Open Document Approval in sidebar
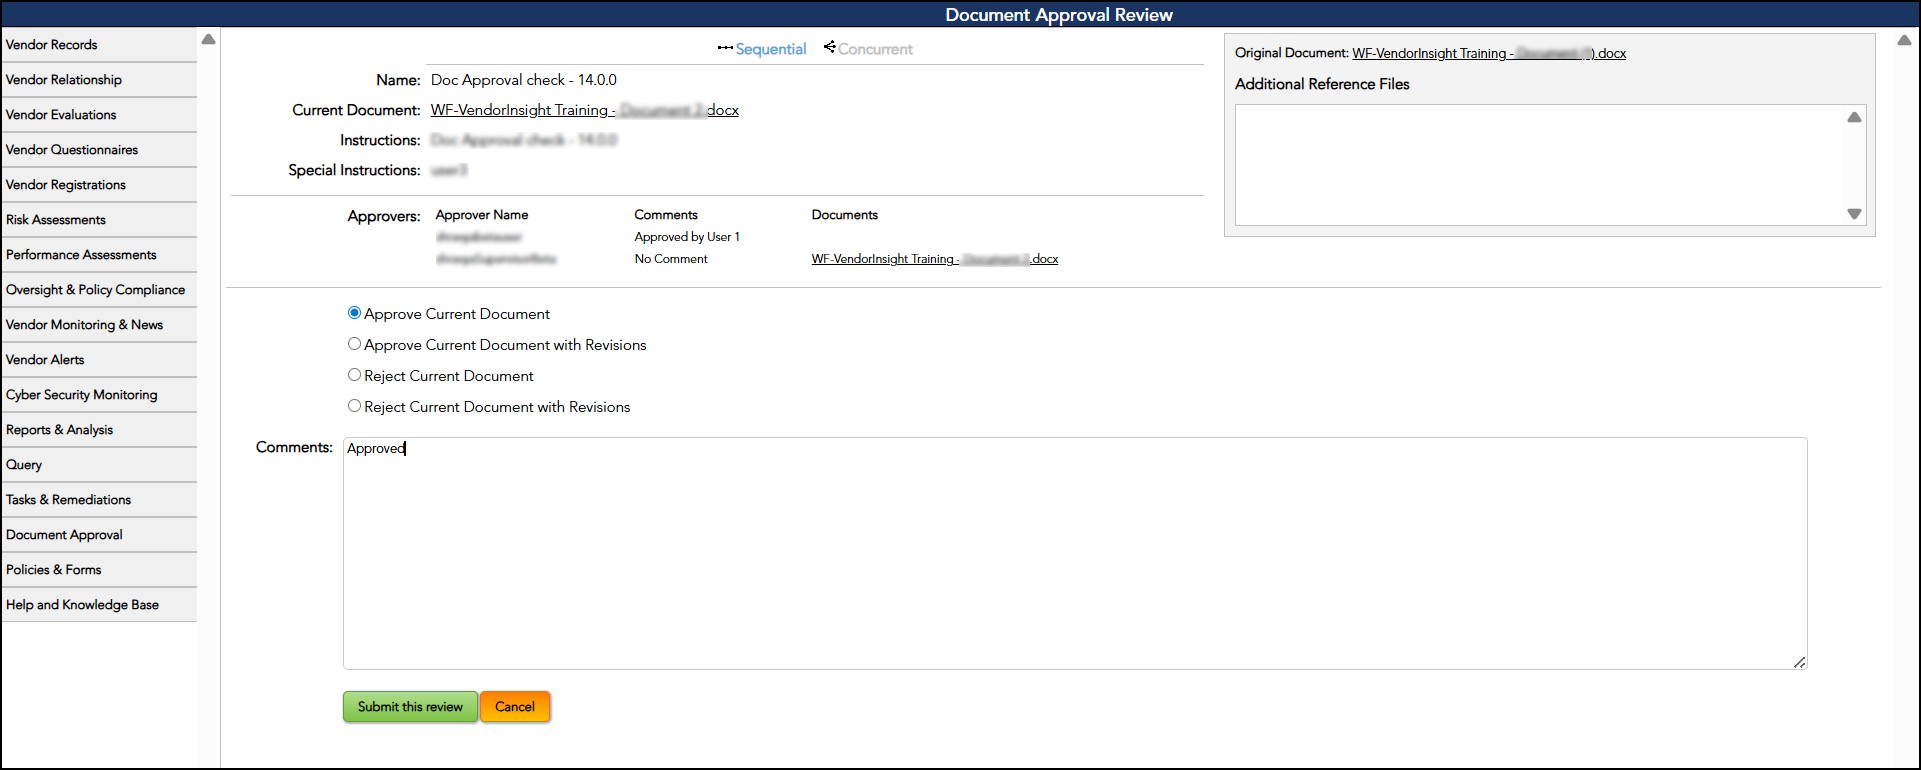Screen dimensions: 1921x770 [64, 535]
